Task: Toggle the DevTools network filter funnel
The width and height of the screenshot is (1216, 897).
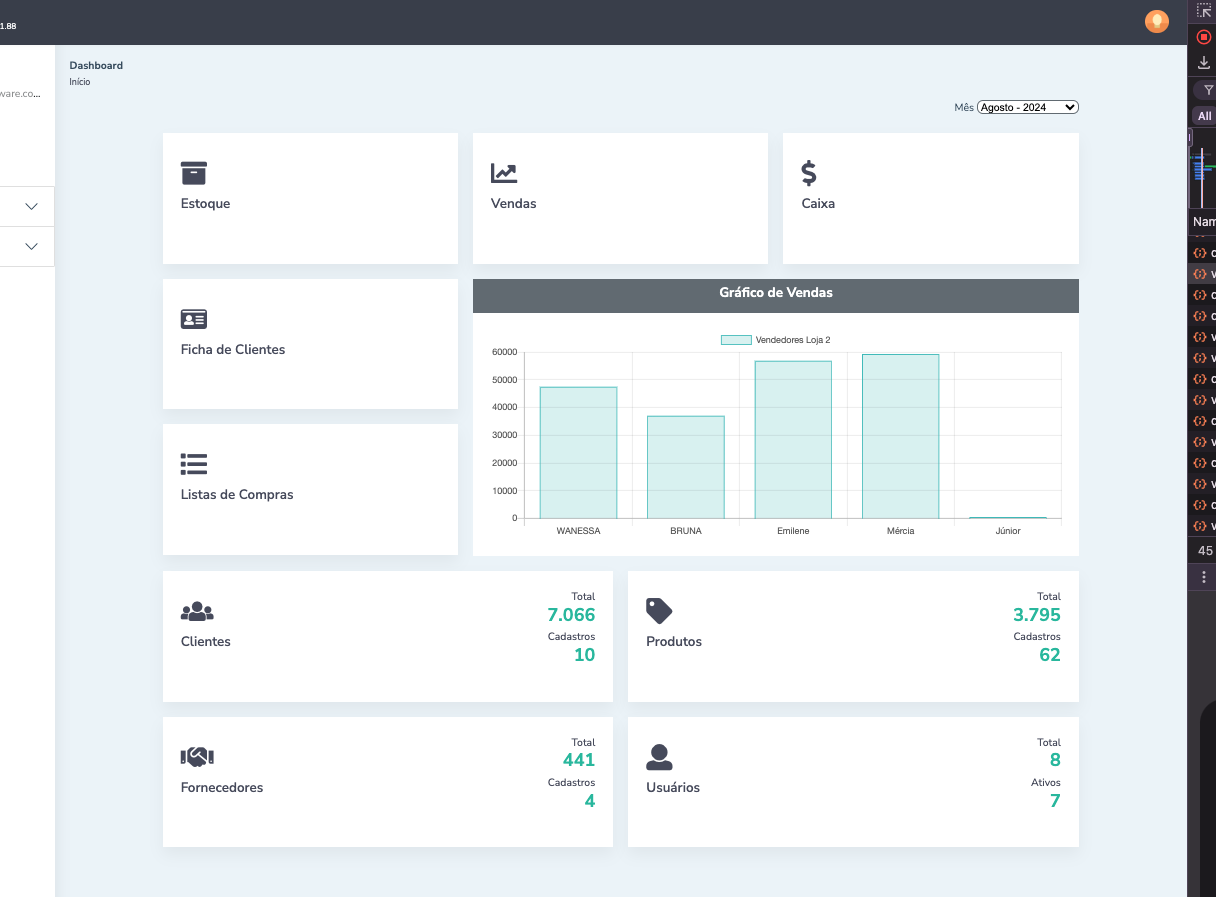Action: click(1208, 90)
